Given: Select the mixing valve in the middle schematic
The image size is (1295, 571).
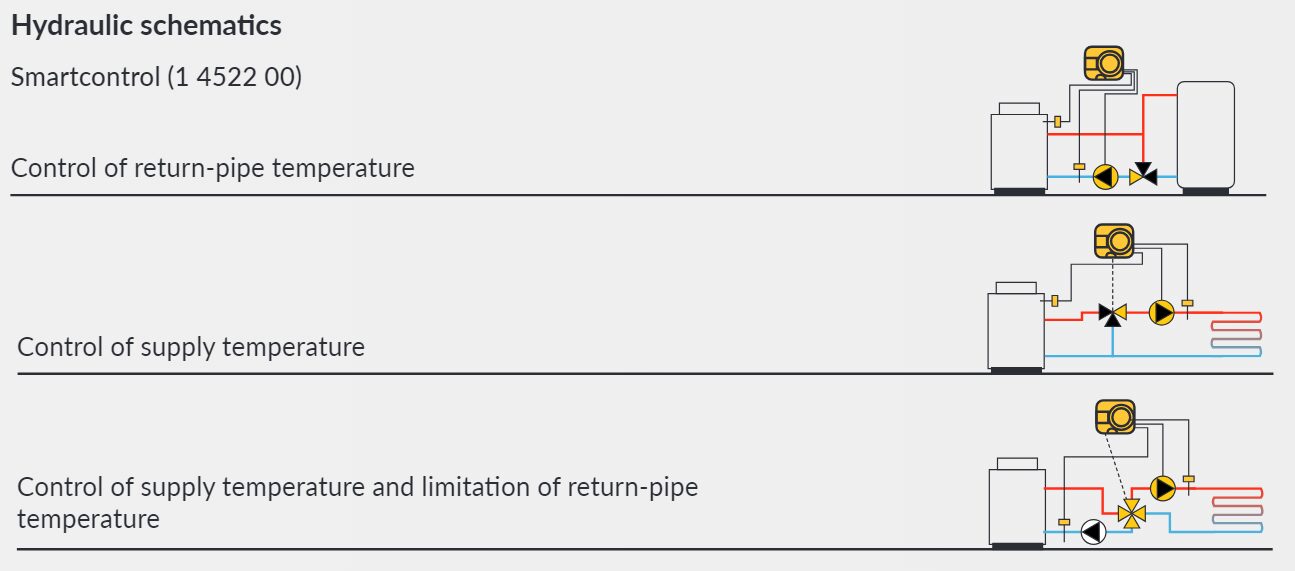Looking at the screenshot, I should point(1112,313).
